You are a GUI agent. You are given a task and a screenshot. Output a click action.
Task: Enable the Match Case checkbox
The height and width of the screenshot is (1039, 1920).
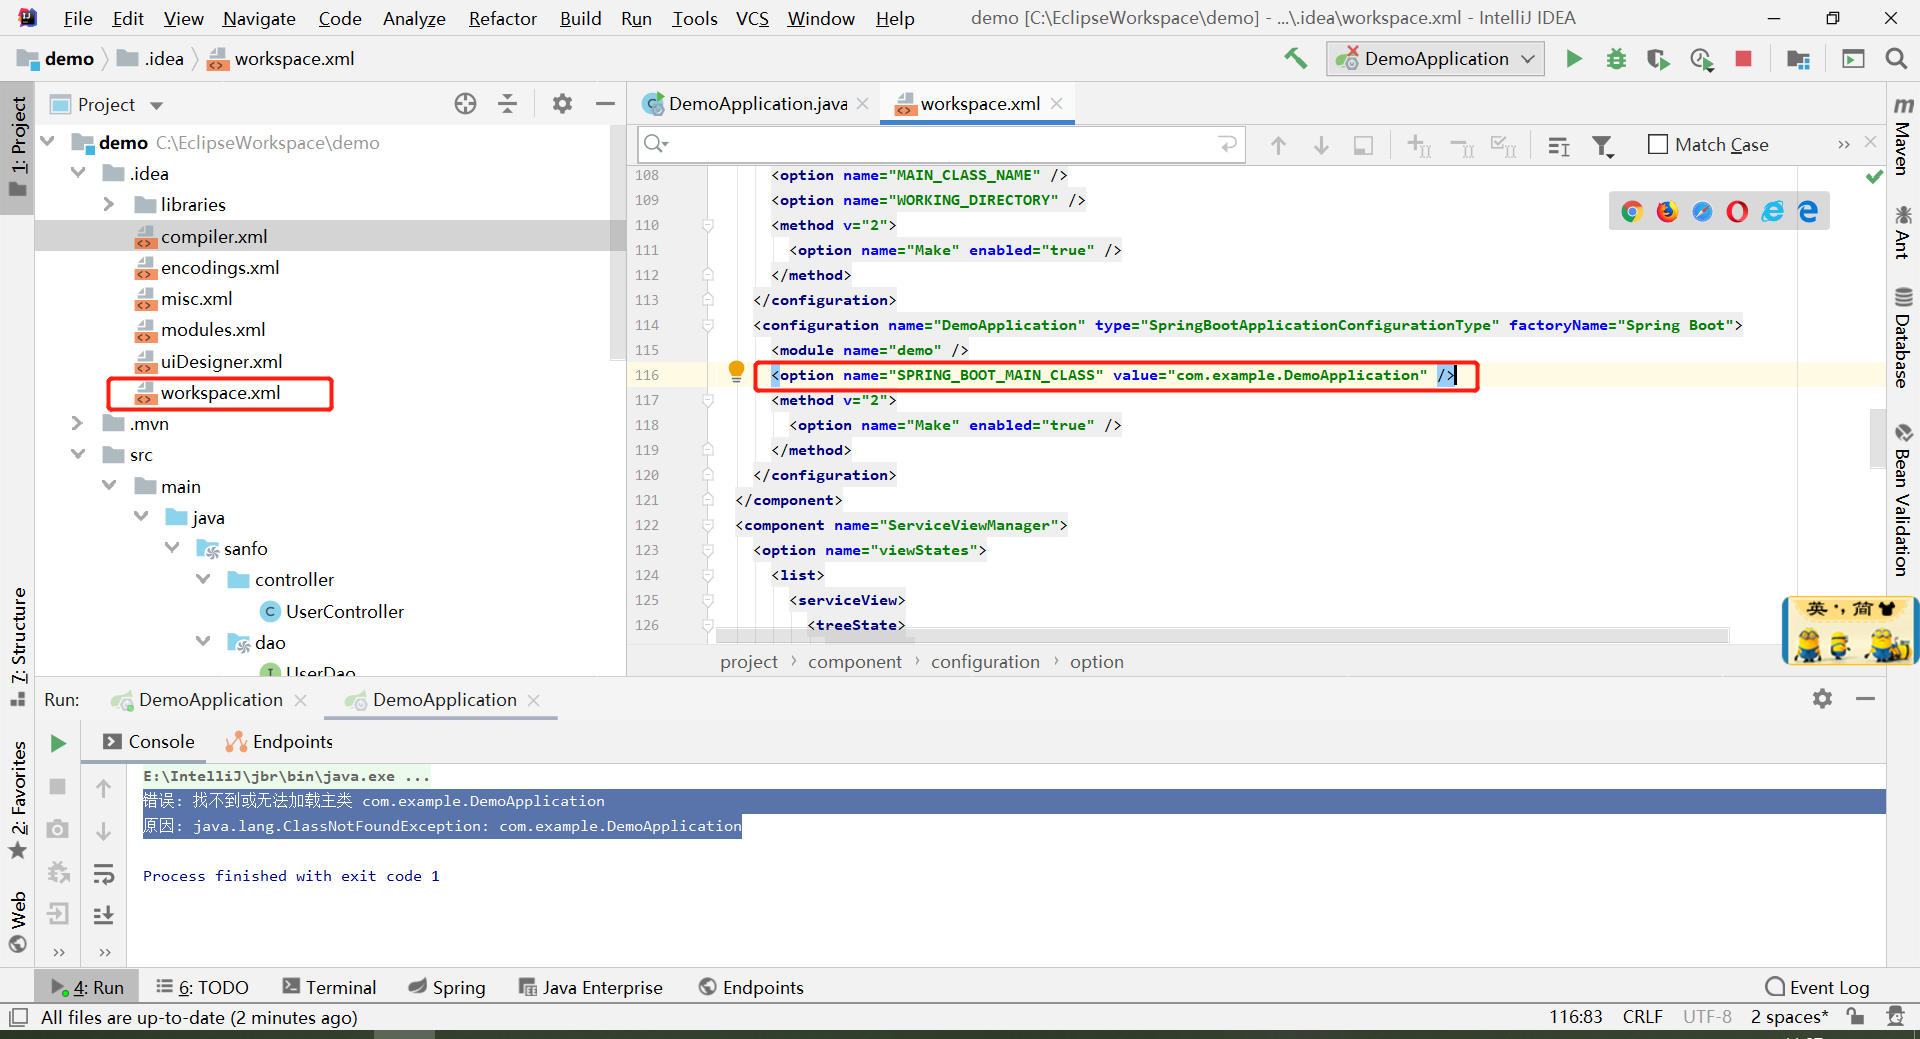(x=1657, y=144)
